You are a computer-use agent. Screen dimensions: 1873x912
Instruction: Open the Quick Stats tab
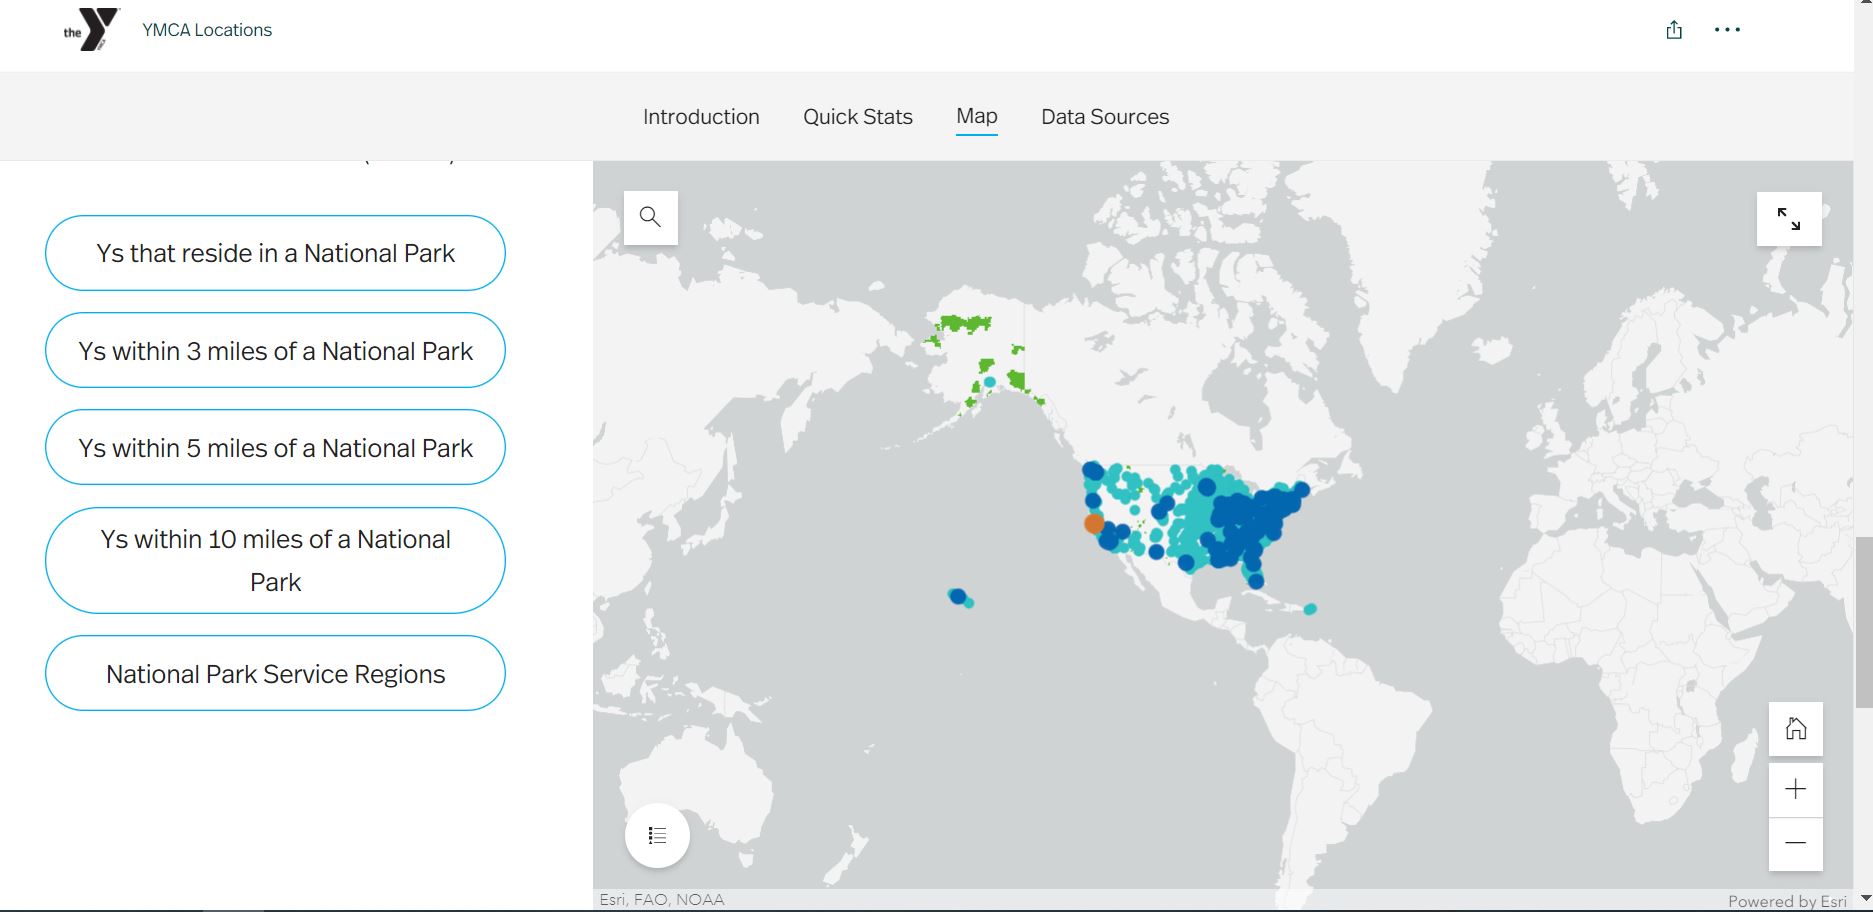pyautogui.click(x=857, y=117)
